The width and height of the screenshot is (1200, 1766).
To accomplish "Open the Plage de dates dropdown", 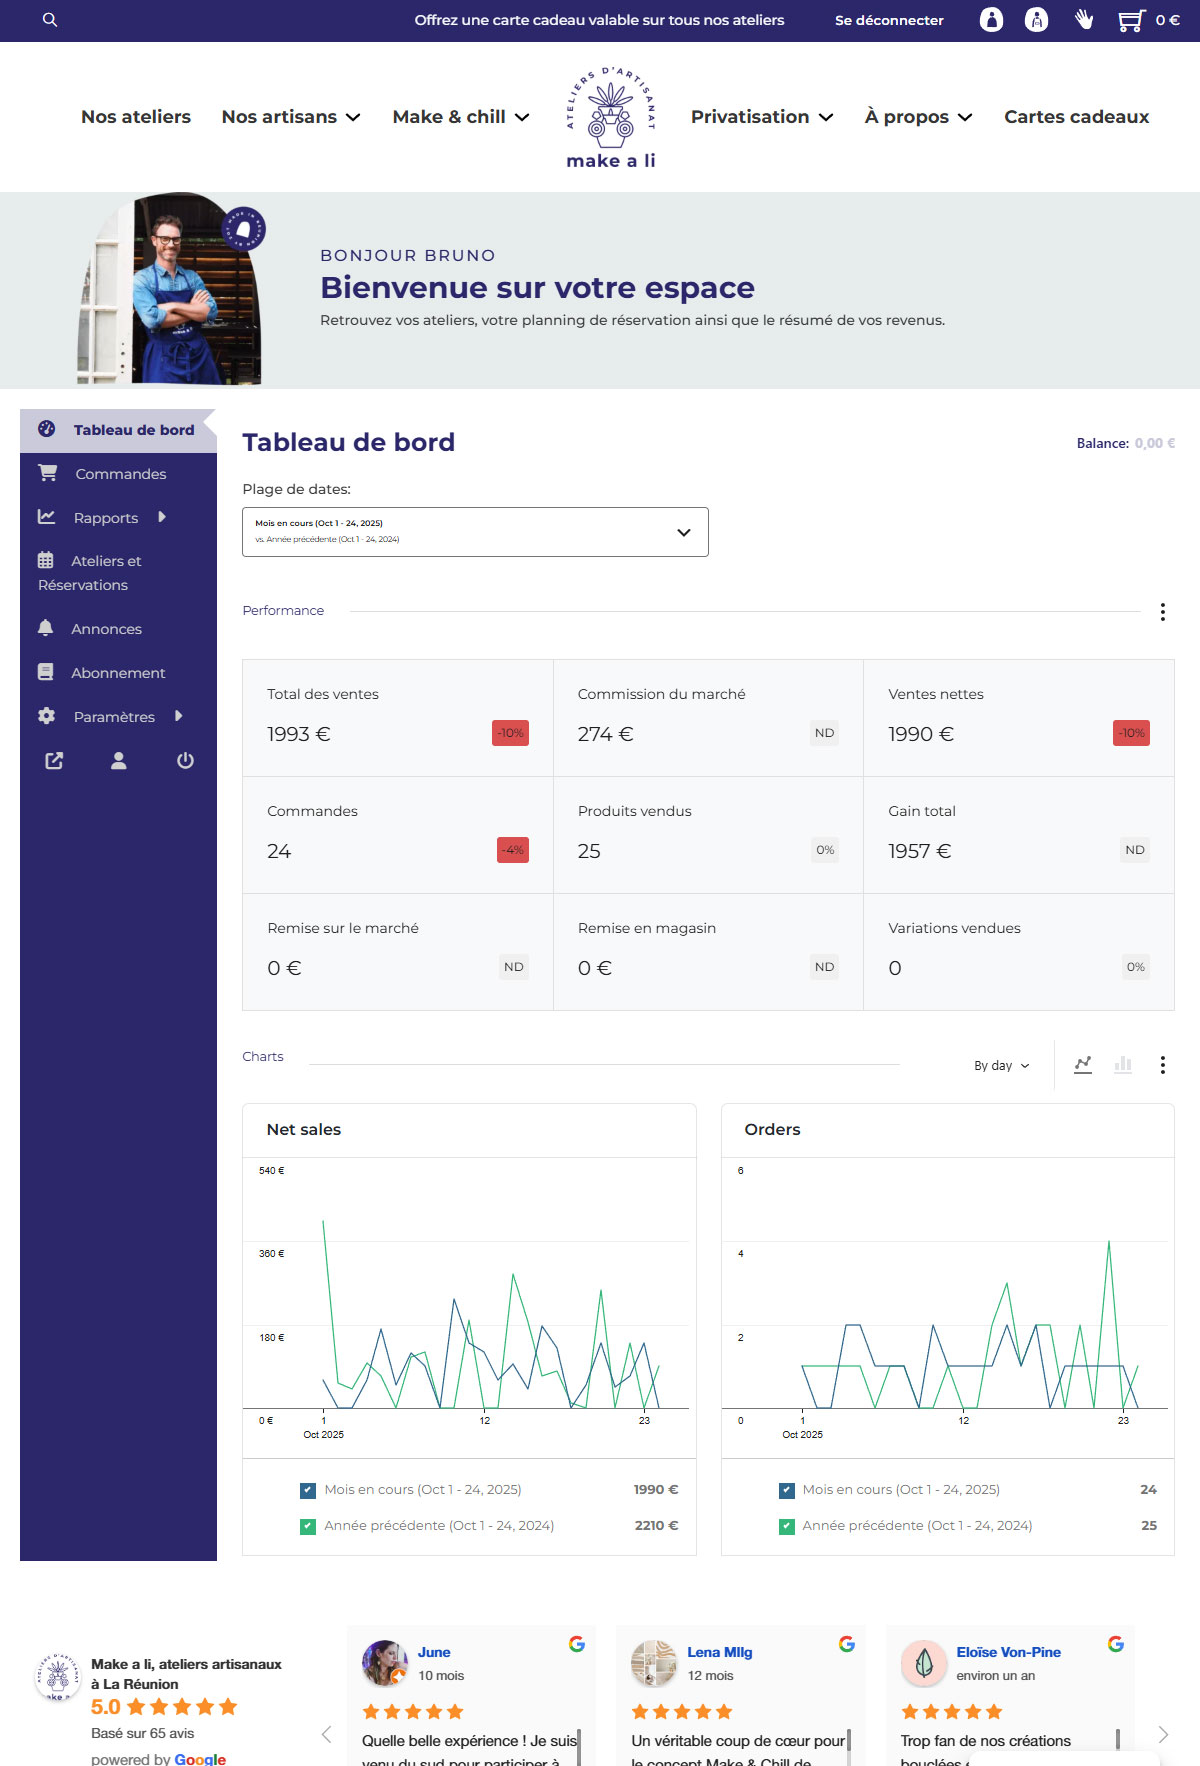I will click(x=475, y=532).
